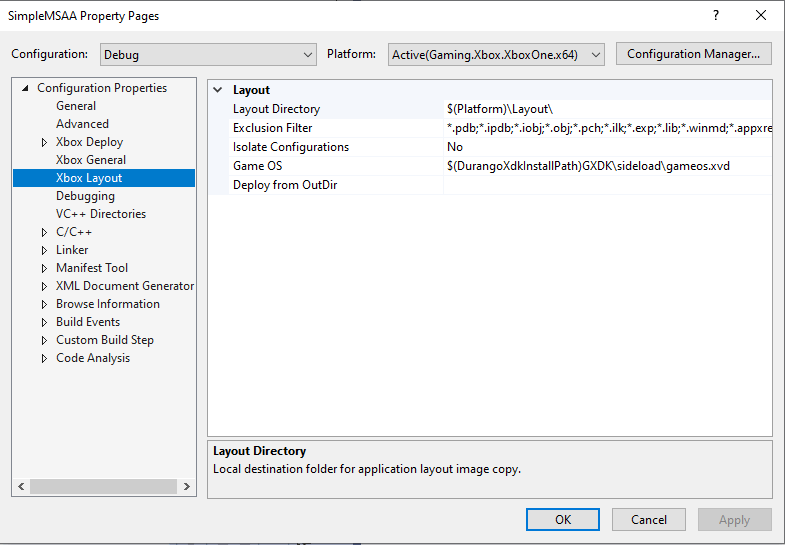The height and width of the screenshot is (545, 785).
Task: Expand the Code Analysis node
Action: (x=45, y=358)
